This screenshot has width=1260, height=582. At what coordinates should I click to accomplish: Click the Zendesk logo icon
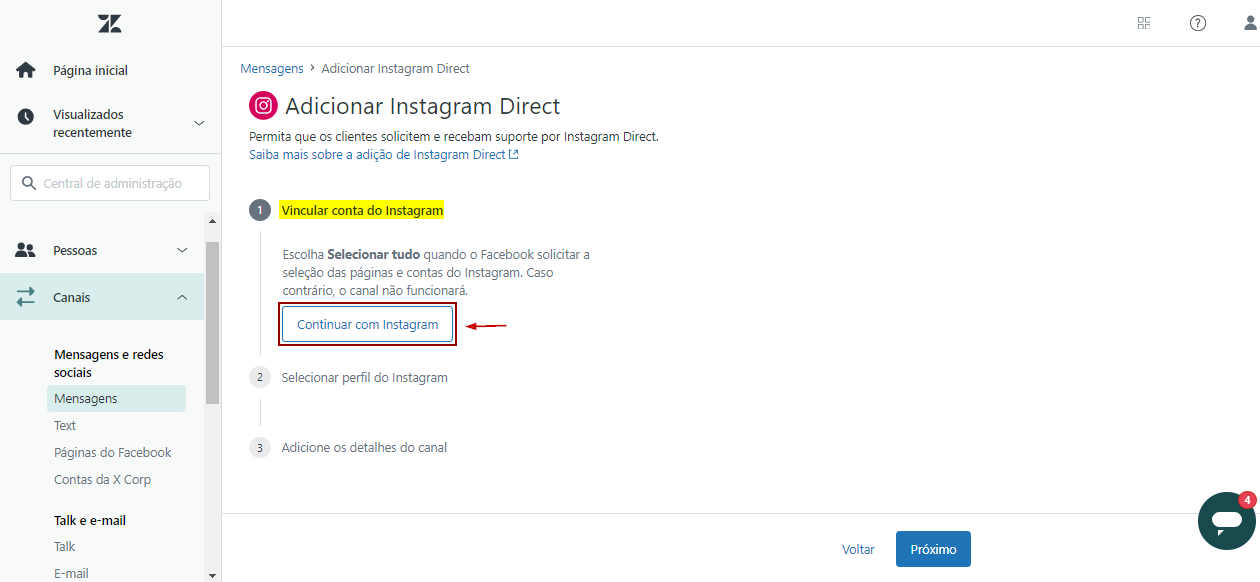(110, 24)
